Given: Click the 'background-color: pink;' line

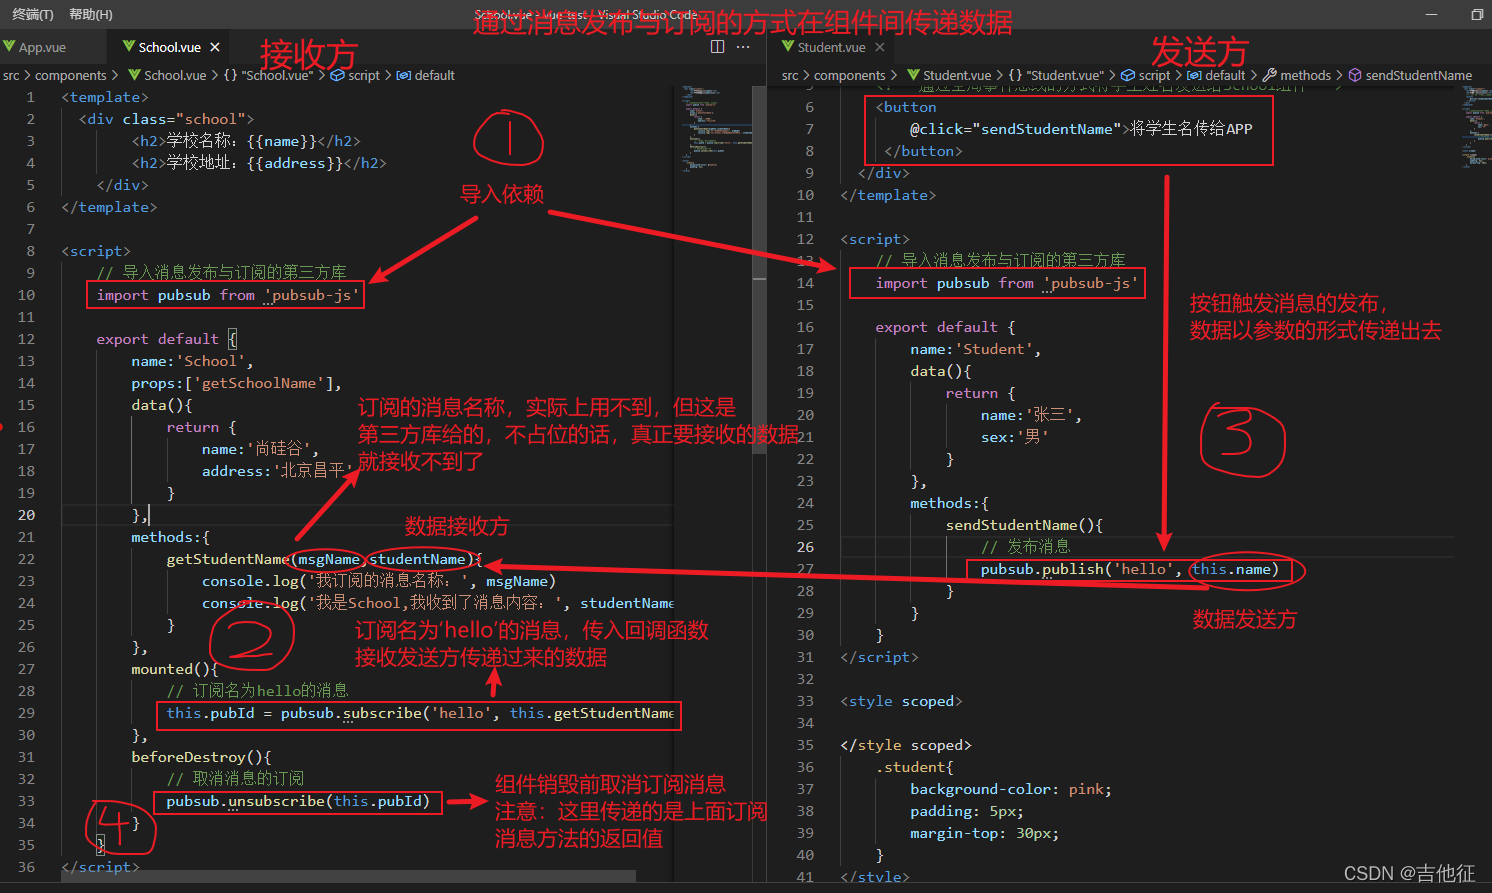Looking at the screenshot, I should click(1011, 789).
